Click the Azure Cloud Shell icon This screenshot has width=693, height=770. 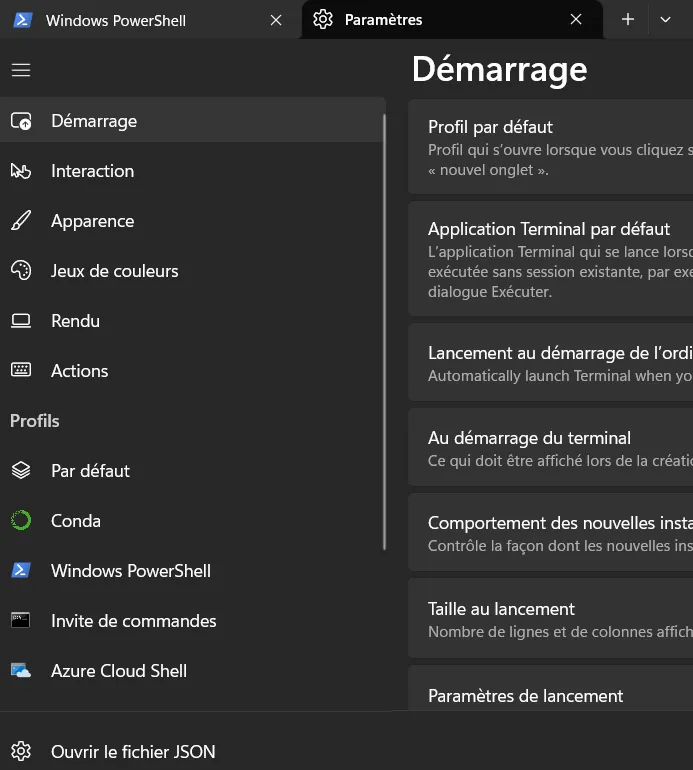[x=21, y=670]
